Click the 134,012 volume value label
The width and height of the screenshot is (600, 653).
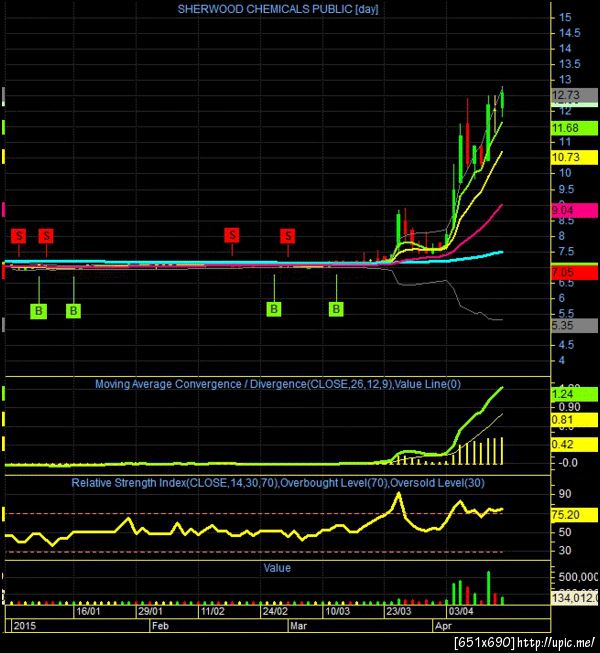coord(575,598)
